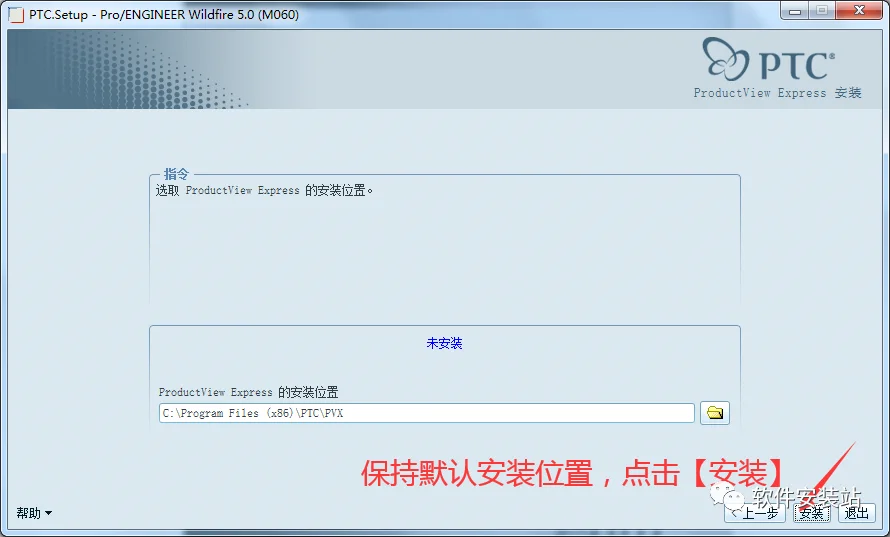Click the 指令 group heading
Image resolution: width=890 pixels, height=537 pixels.
[x=176, y=174]
